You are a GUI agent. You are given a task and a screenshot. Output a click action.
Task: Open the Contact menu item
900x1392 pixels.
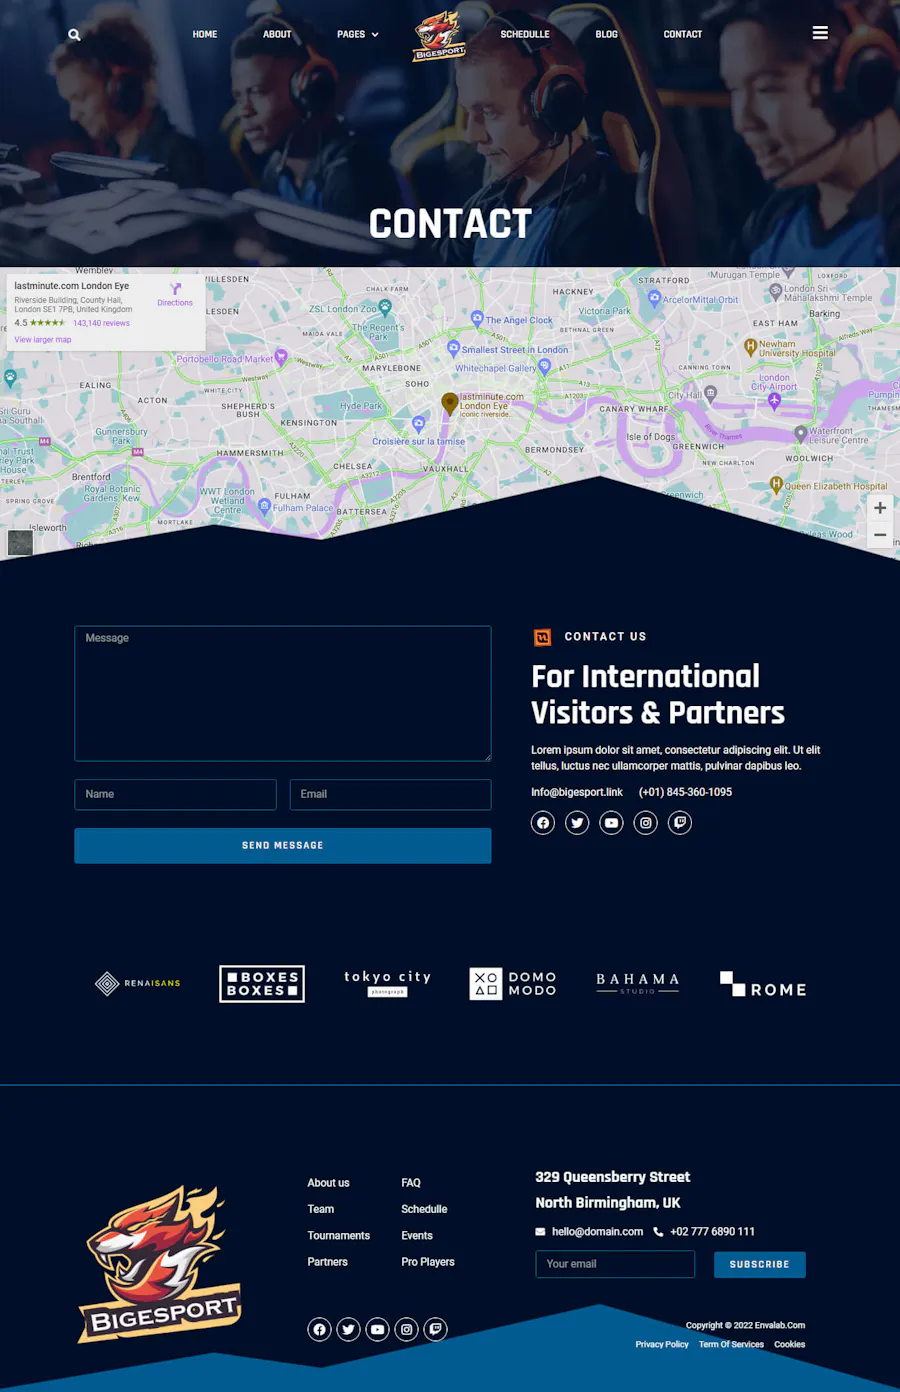point(683,34)
